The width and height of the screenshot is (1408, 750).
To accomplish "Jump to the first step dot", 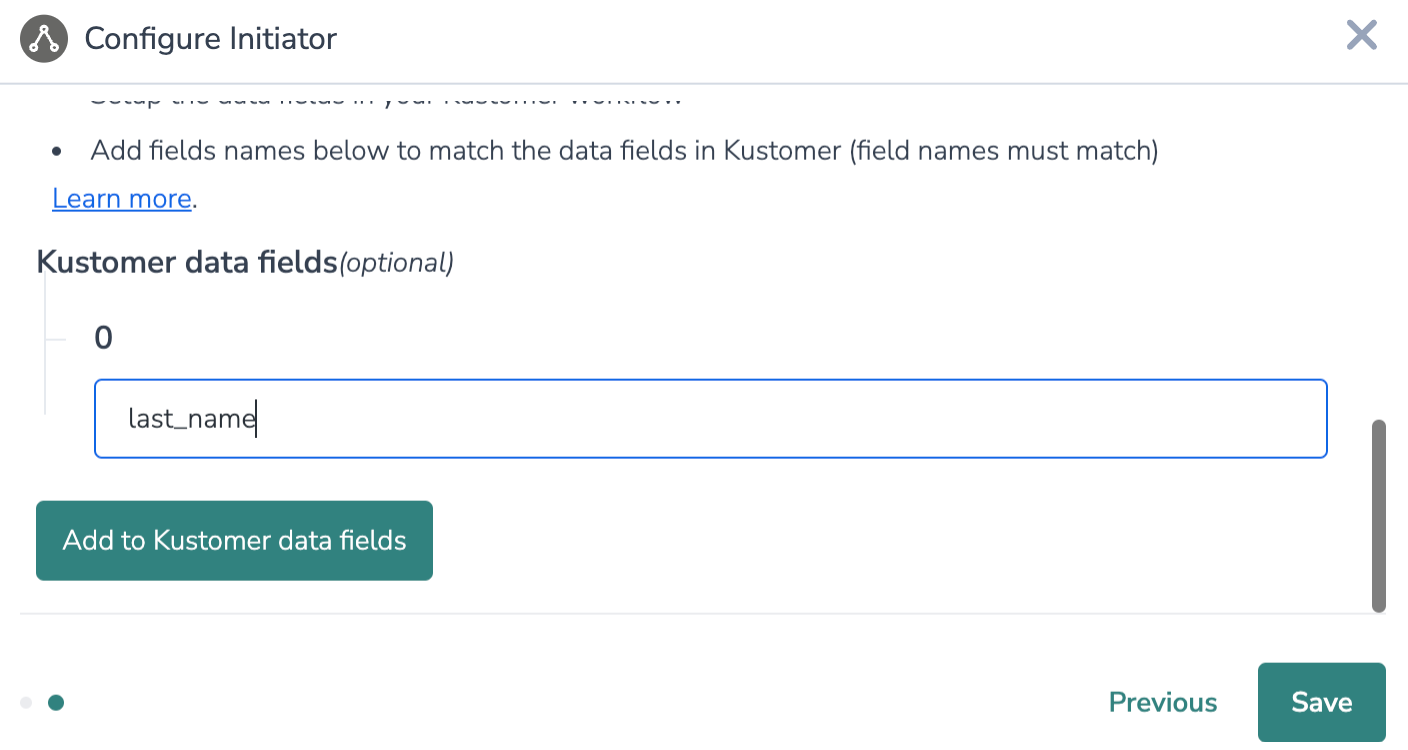I will [26, 703].
